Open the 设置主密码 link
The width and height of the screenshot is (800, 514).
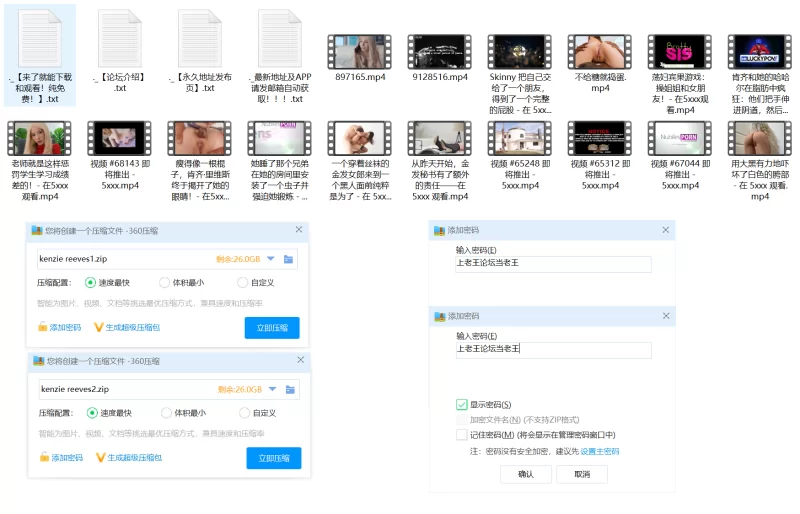pyautogui.click(x=600, y=451)
